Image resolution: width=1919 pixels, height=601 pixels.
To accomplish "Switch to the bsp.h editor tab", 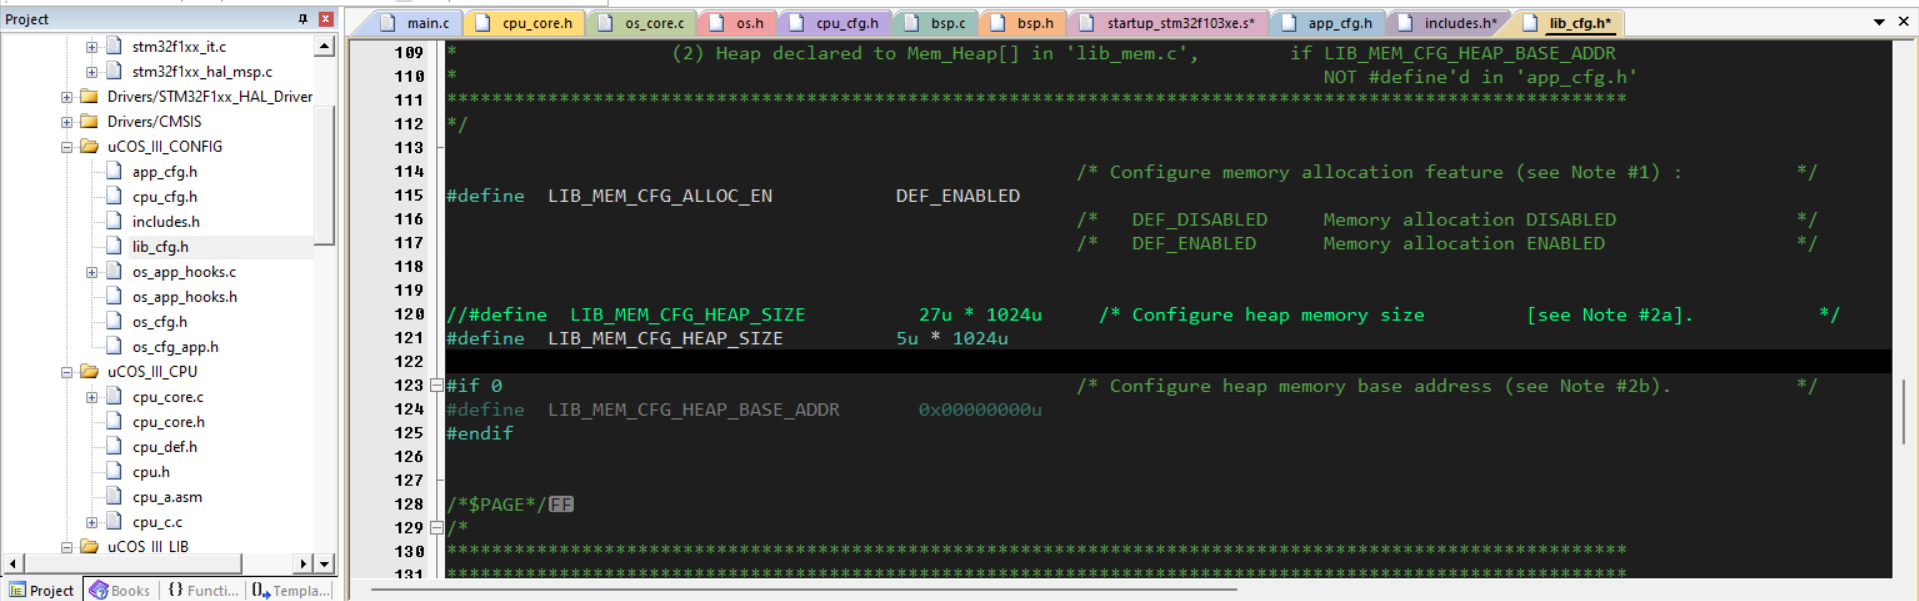I will (1022, 23).
